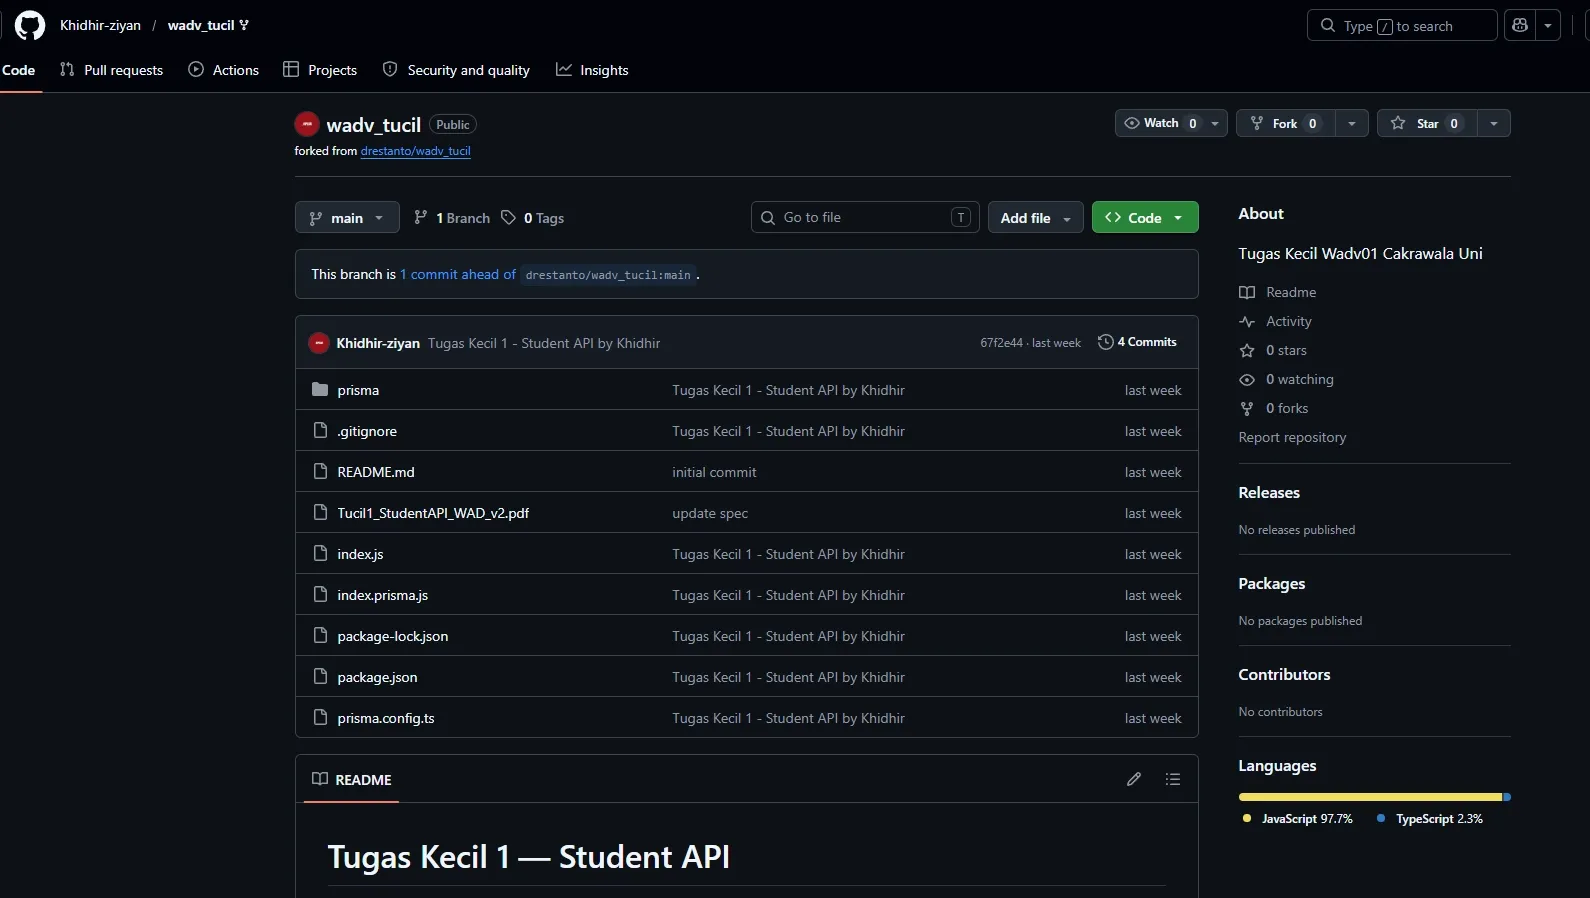
Task: Fork this repository
Action: tap(1285, 123)
